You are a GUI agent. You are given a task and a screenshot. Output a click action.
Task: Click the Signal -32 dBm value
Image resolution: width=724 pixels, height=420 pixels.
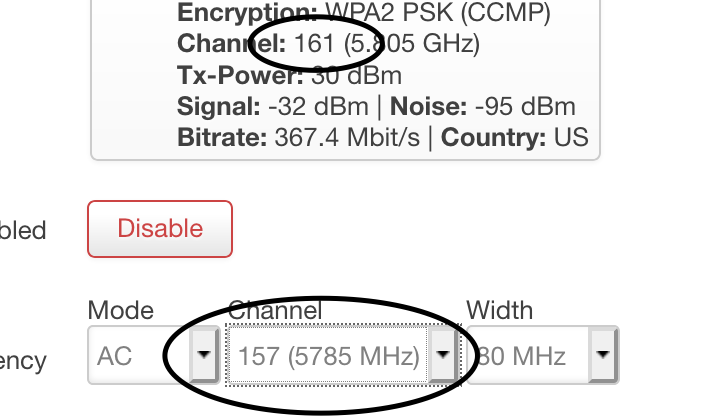318,107
